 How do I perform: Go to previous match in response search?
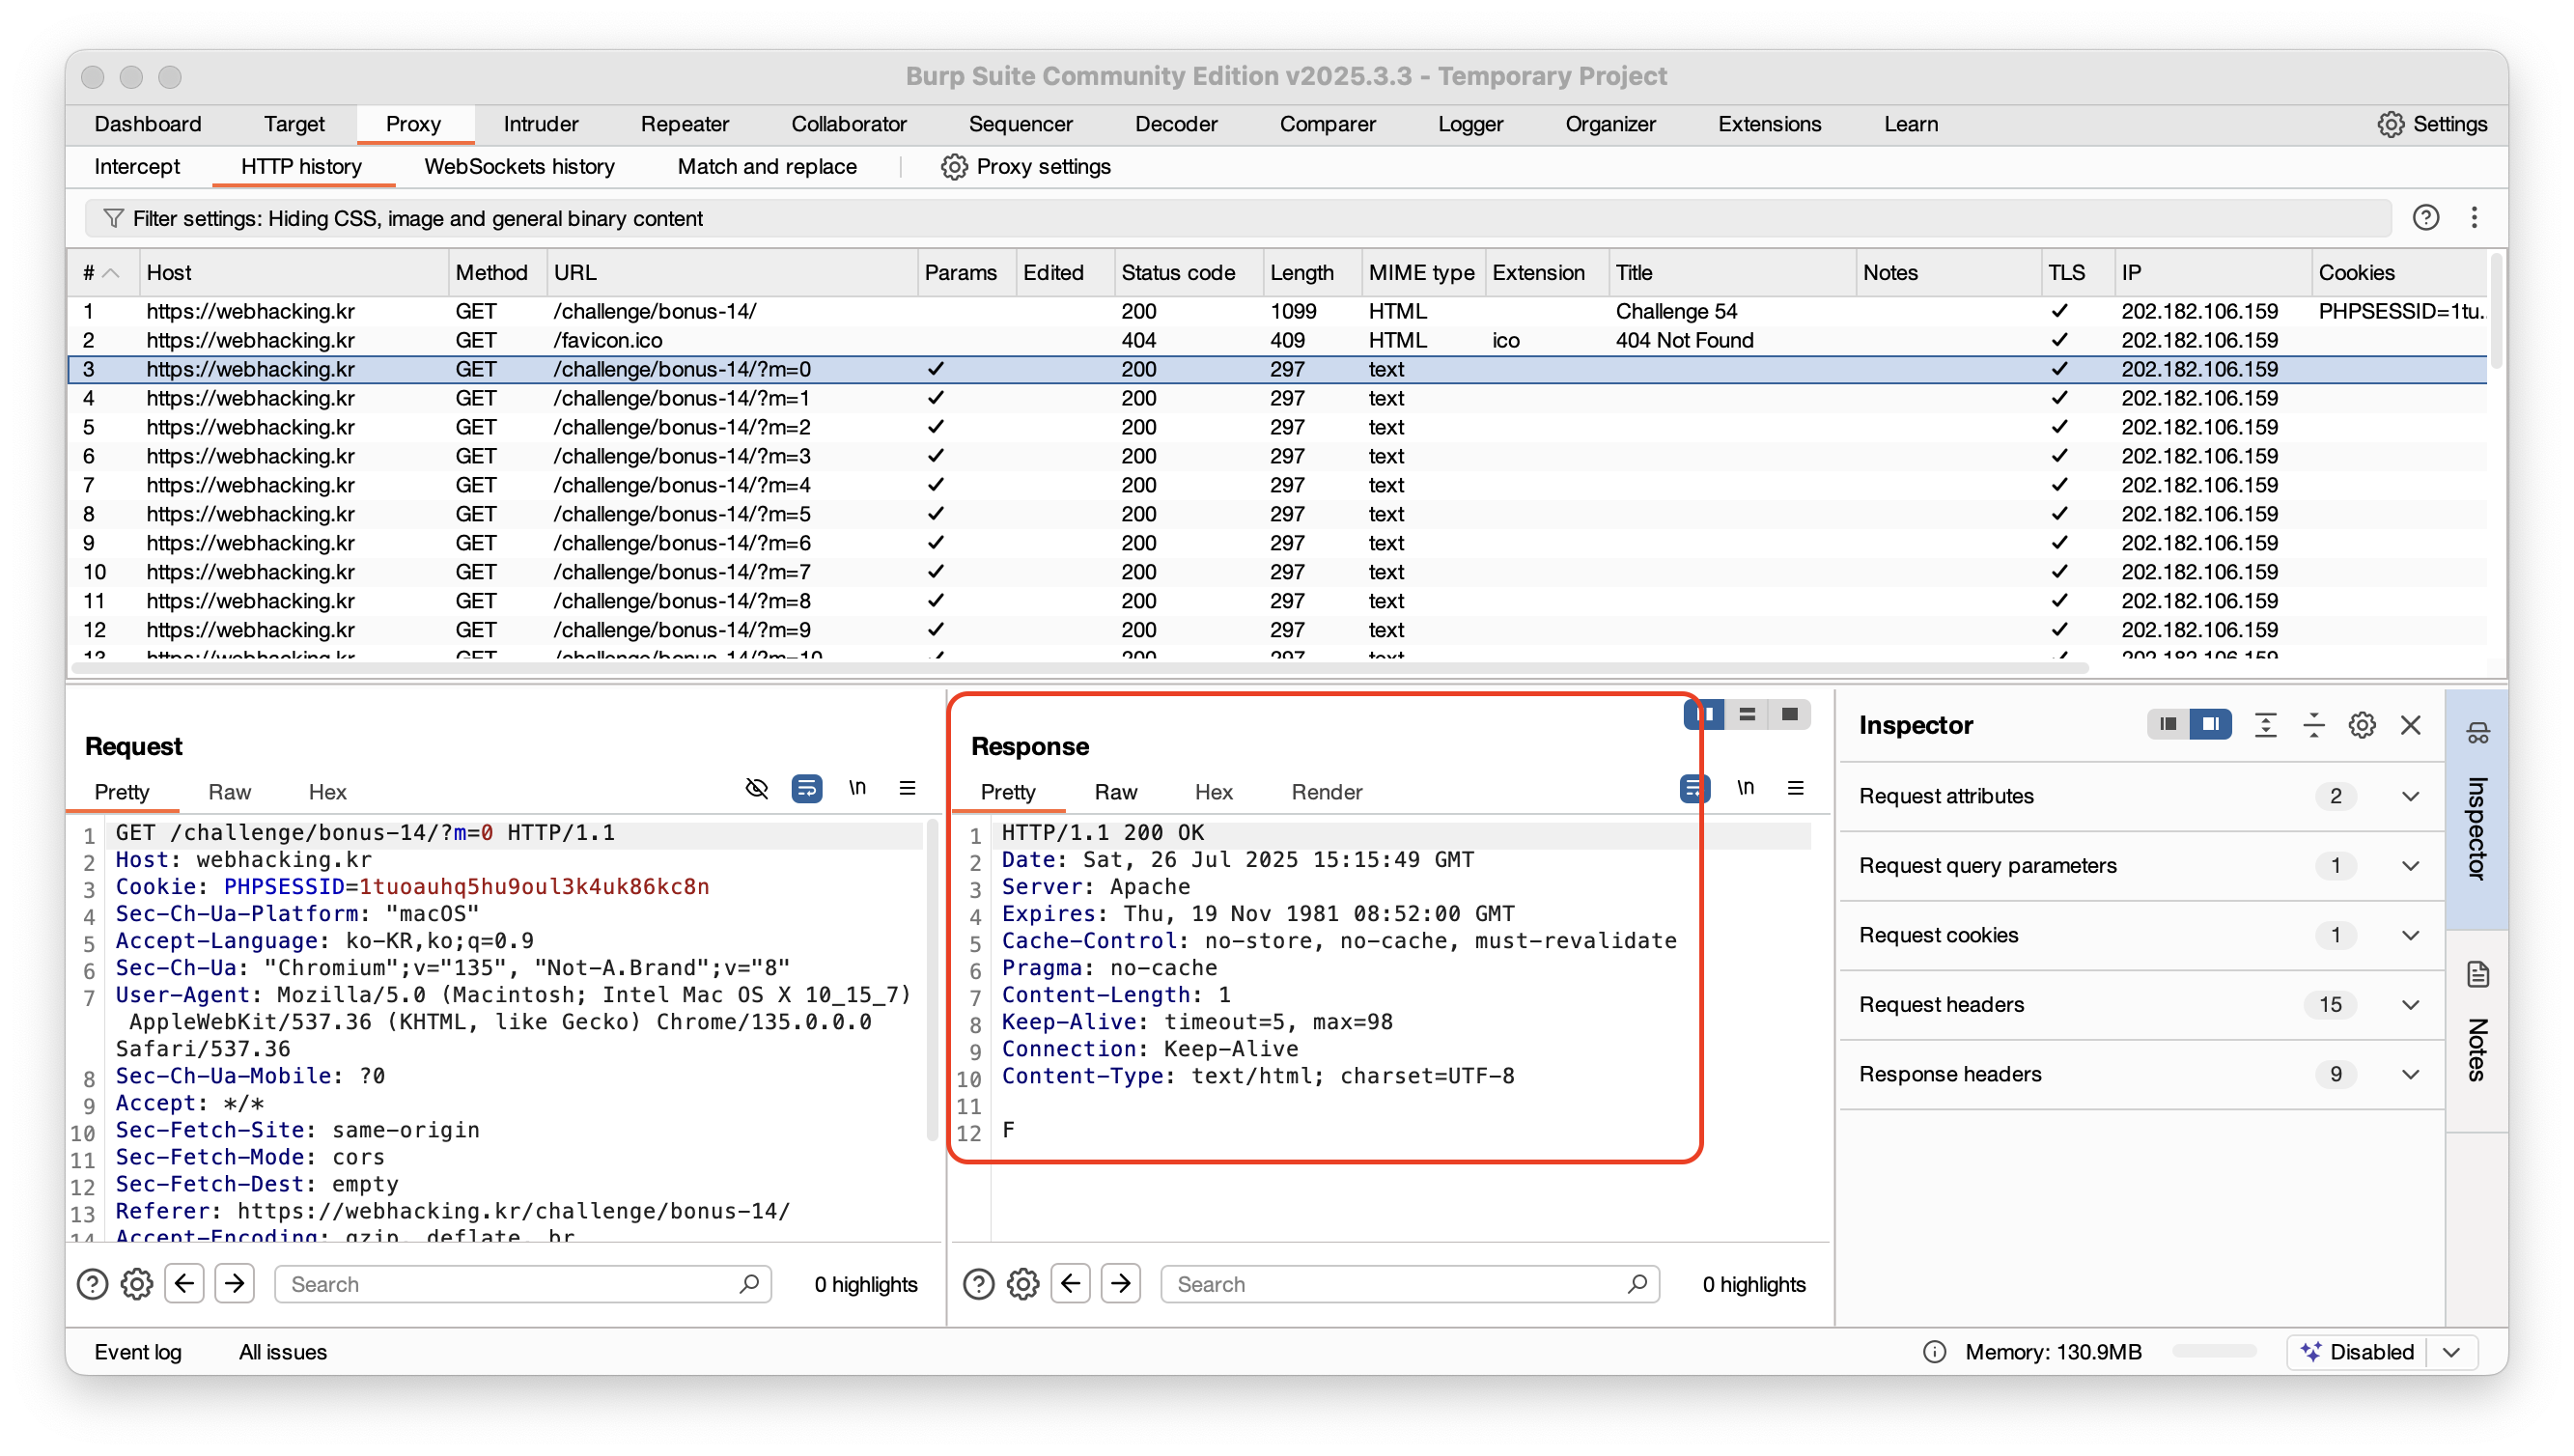[x=1070, y=1284]
